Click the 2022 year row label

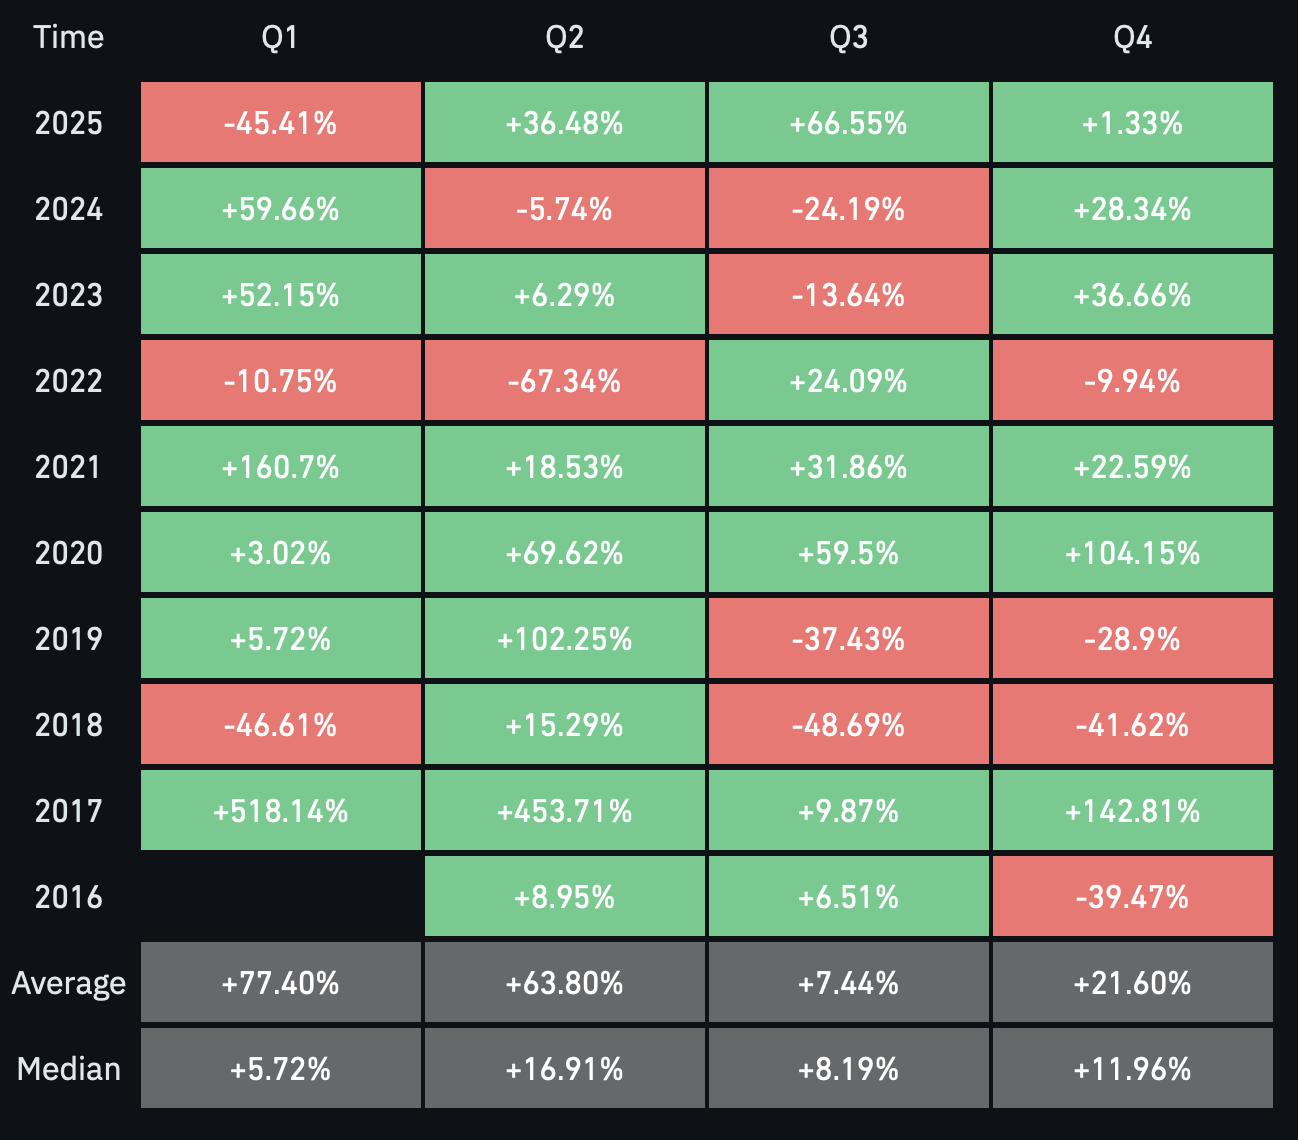point(69,381)
